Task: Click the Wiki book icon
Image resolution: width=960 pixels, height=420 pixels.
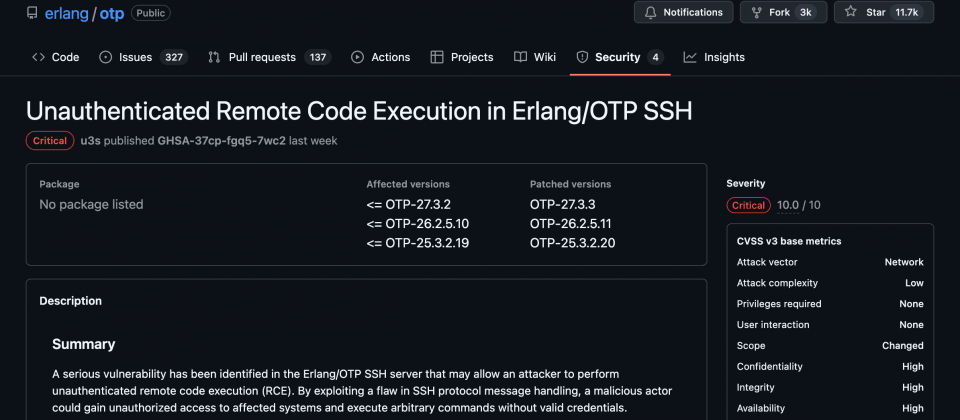Action: [x=520, y=57]
